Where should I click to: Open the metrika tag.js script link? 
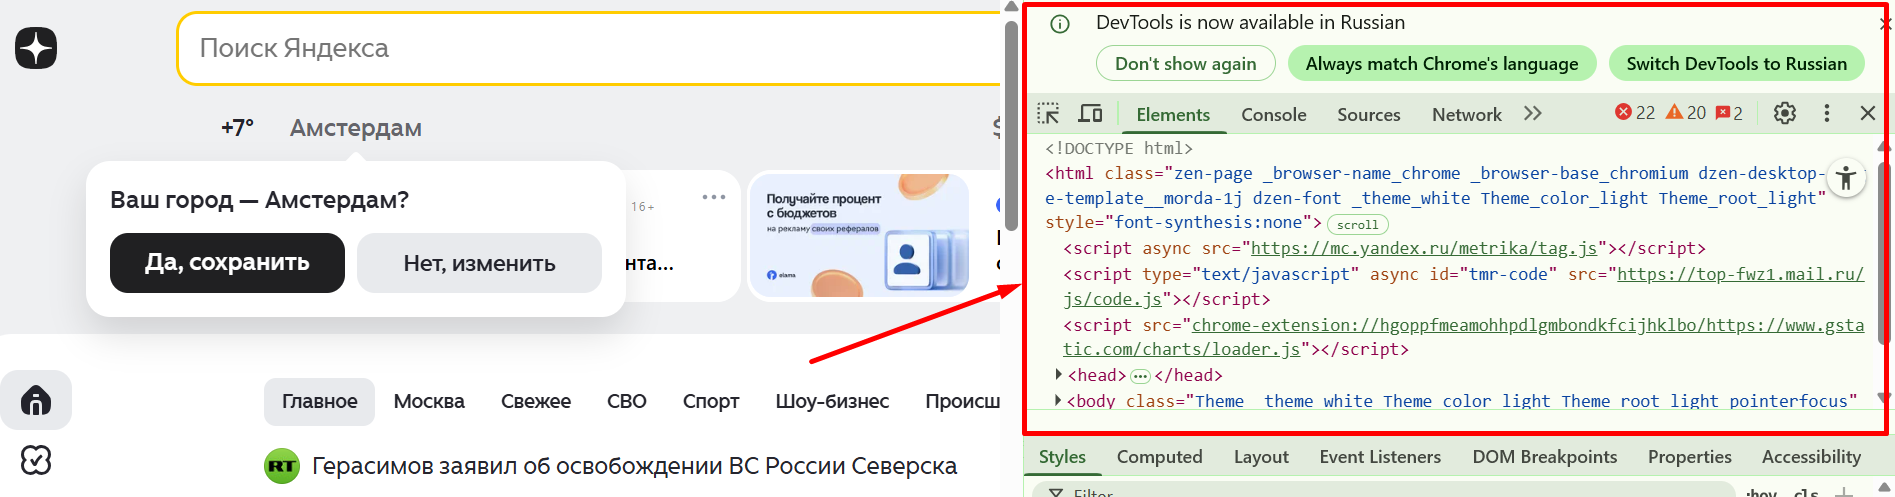pyautogui.click(x=1423, y=248)
